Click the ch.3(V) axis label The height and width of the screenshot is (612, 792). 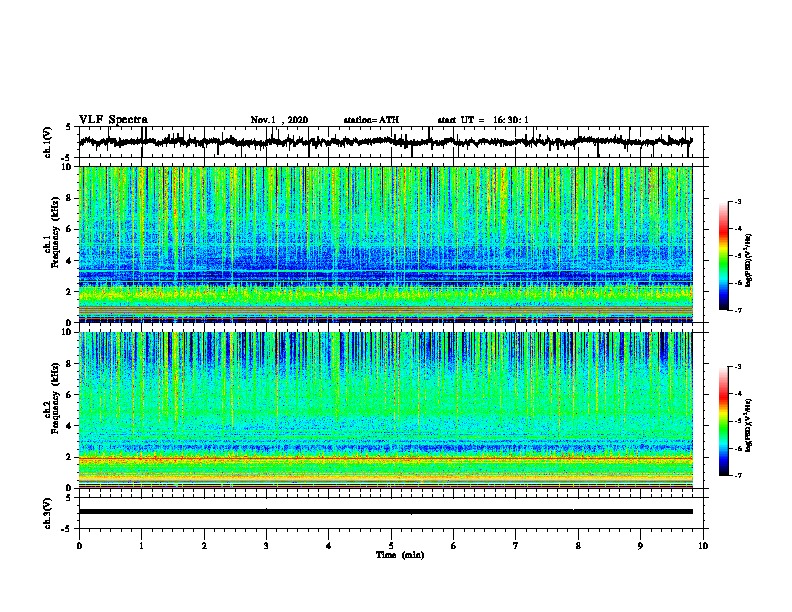pyautogui.click(x=48, y=513)
